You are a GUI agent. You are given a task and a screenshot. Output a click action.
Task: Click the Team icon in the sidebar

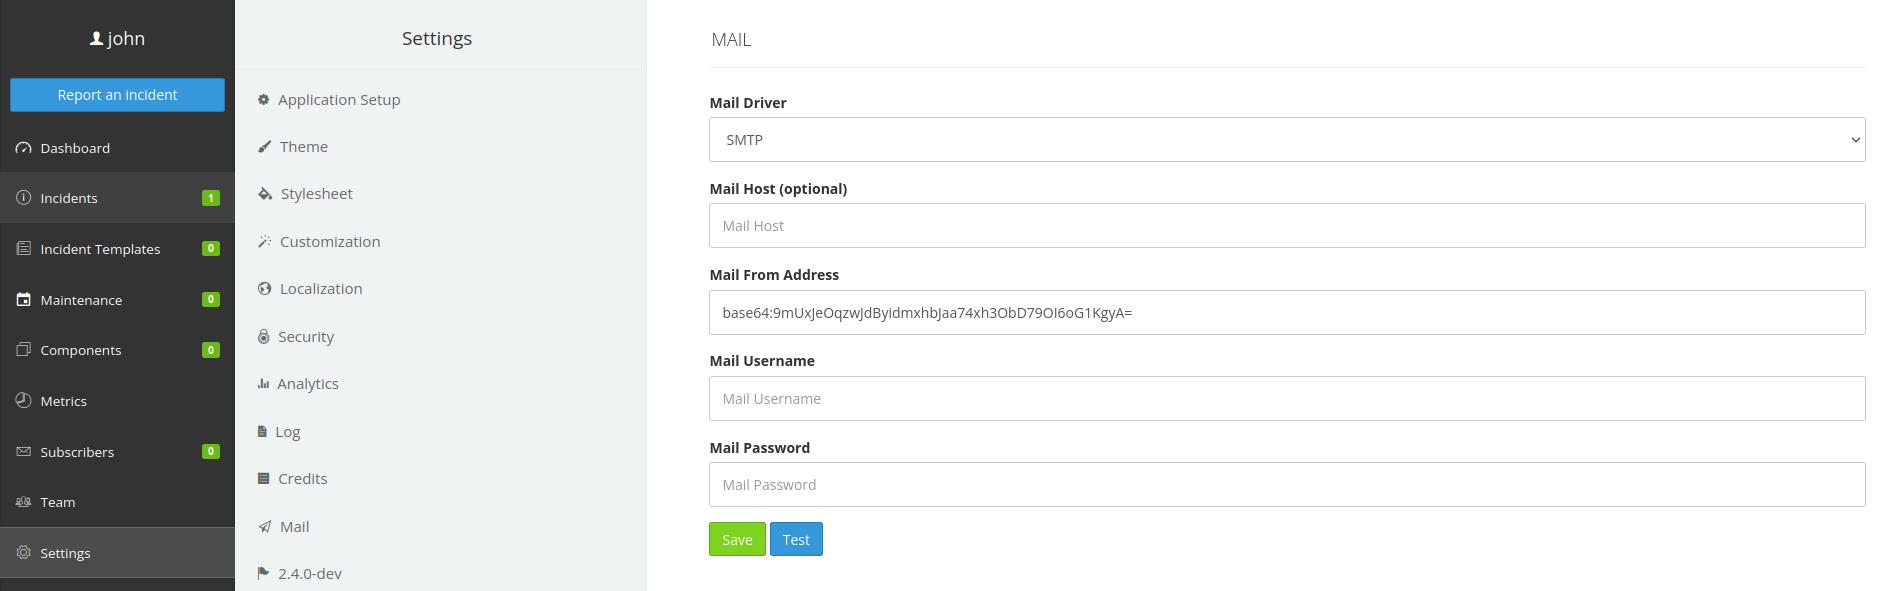[23, 501]
